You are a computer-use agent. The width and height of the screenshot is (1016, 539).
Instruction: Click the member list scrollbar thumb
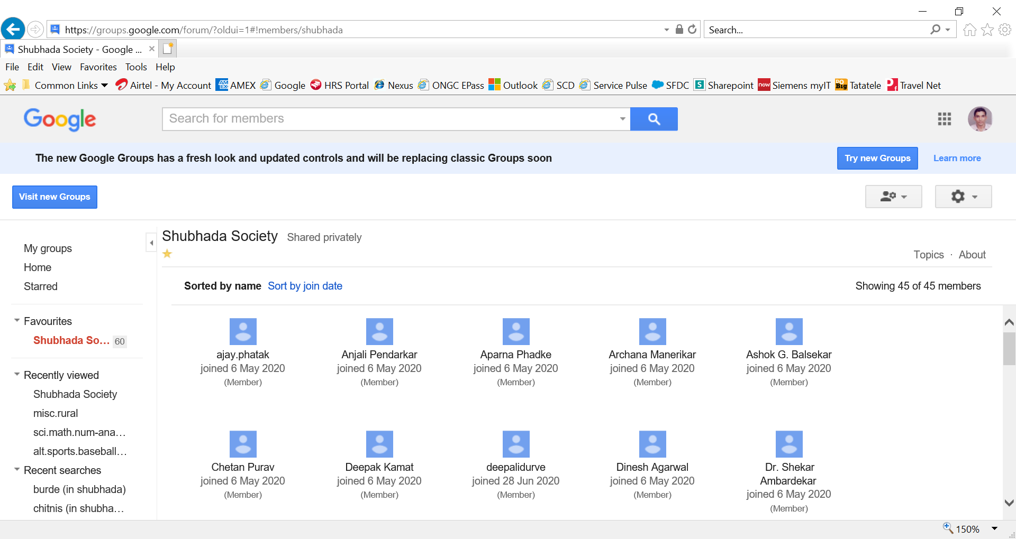pos(1009,349)
